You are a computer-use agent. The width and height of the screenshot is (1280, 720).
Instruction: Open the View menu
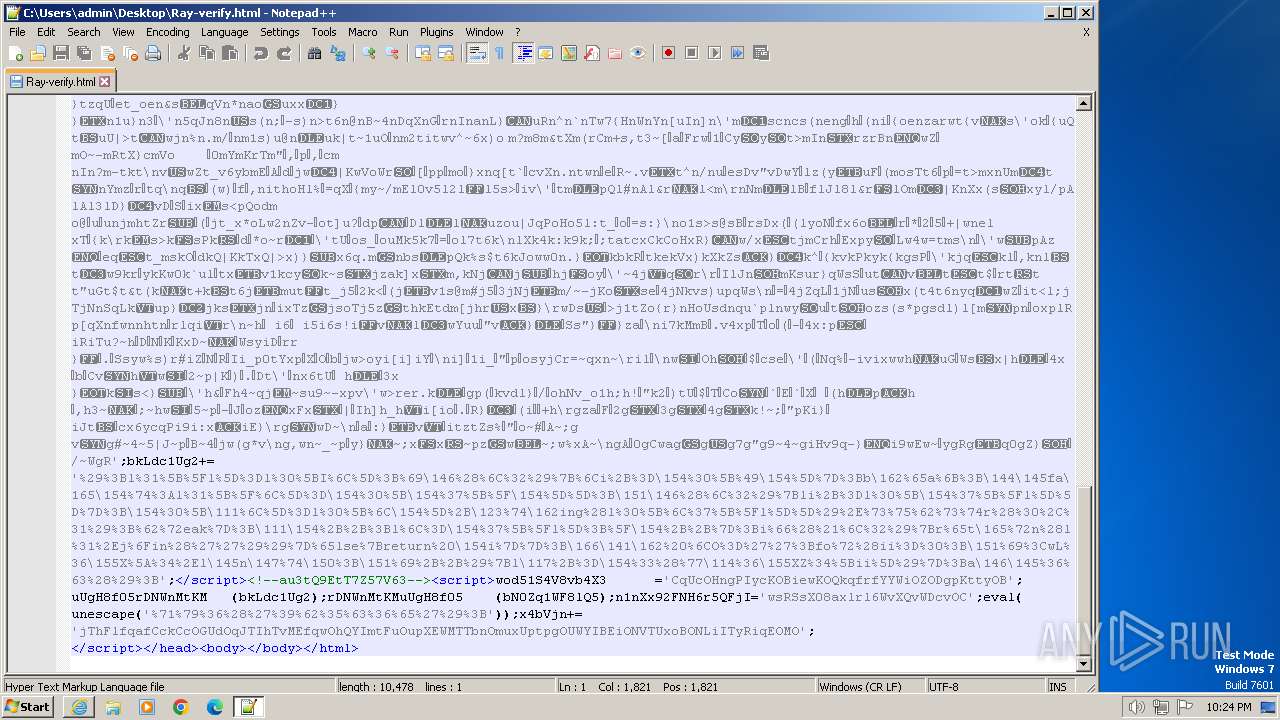coord(124,32)
